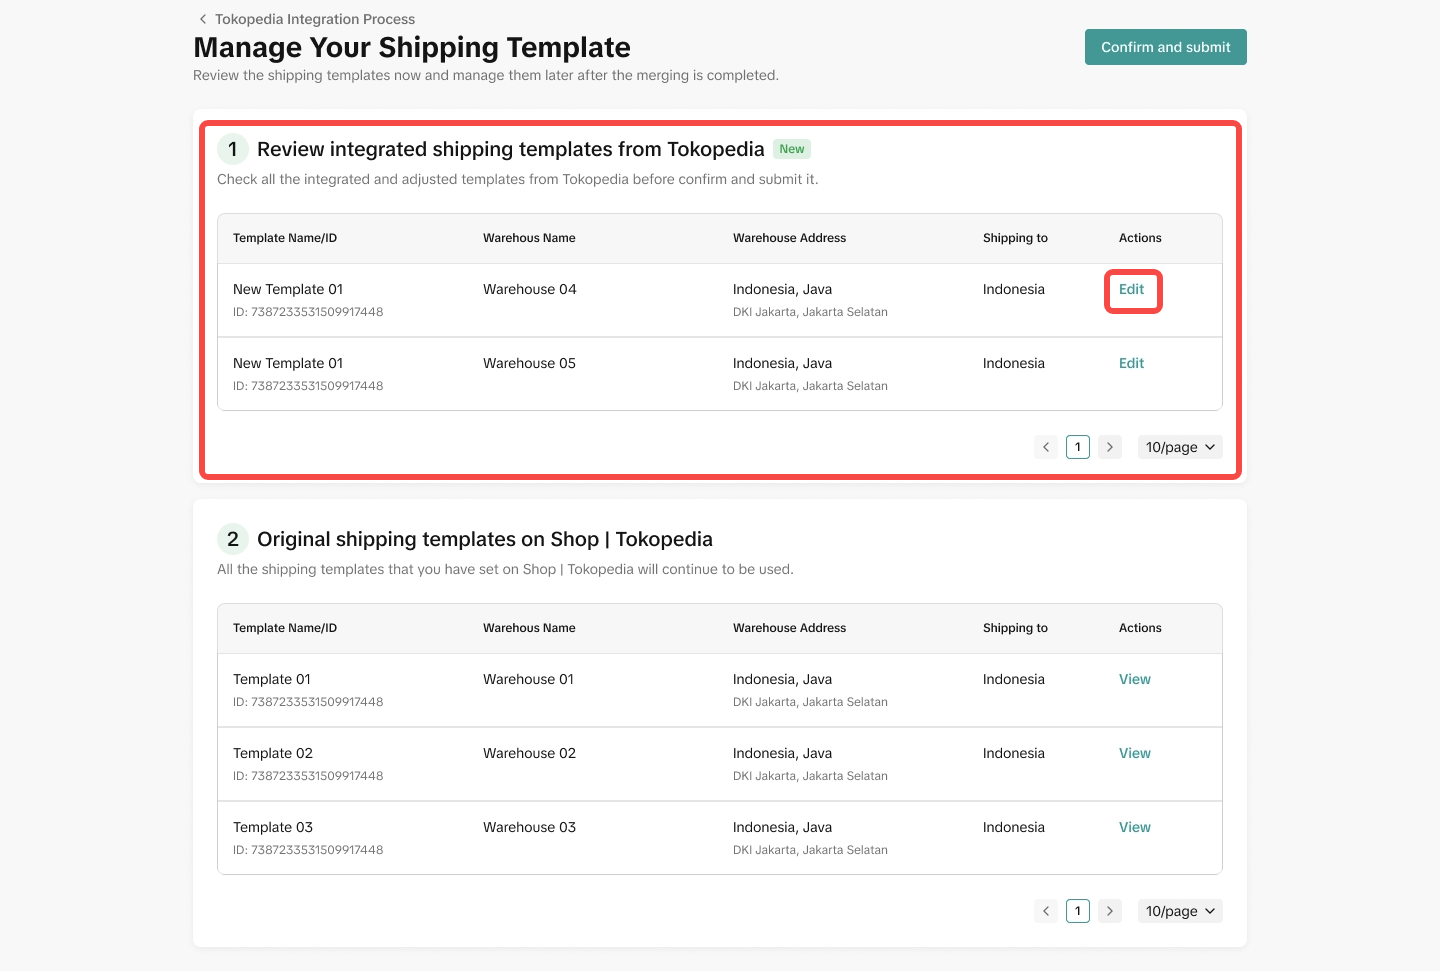Expand the 10/page dropdown under integrated templates
This screenshot has height=971, width=1440.
tap(1180, 447)
